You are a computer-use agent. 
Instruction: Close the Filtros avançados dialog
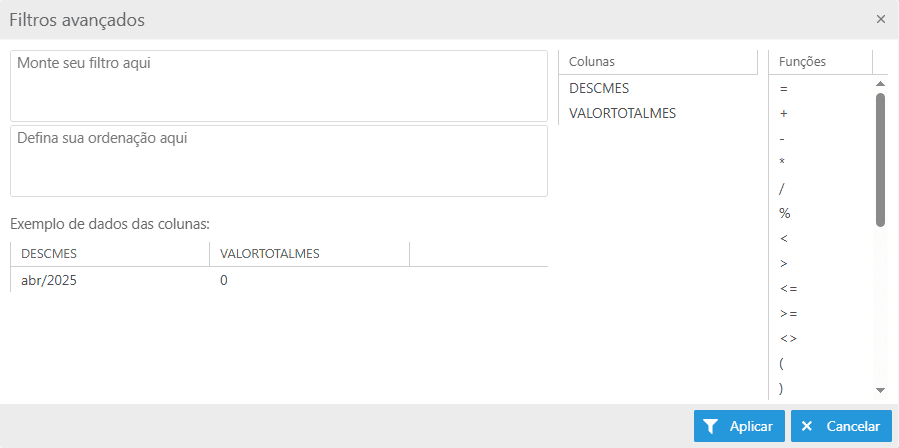881,19
